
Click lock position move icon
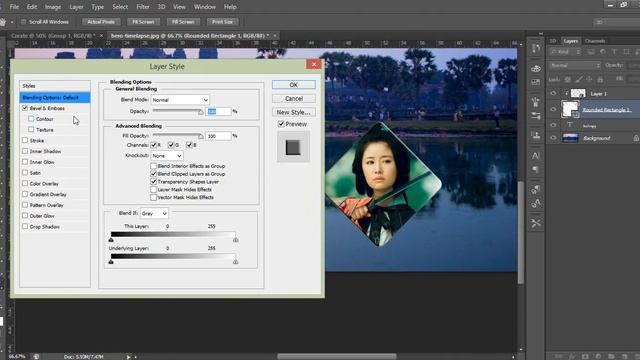coord(589,79)
